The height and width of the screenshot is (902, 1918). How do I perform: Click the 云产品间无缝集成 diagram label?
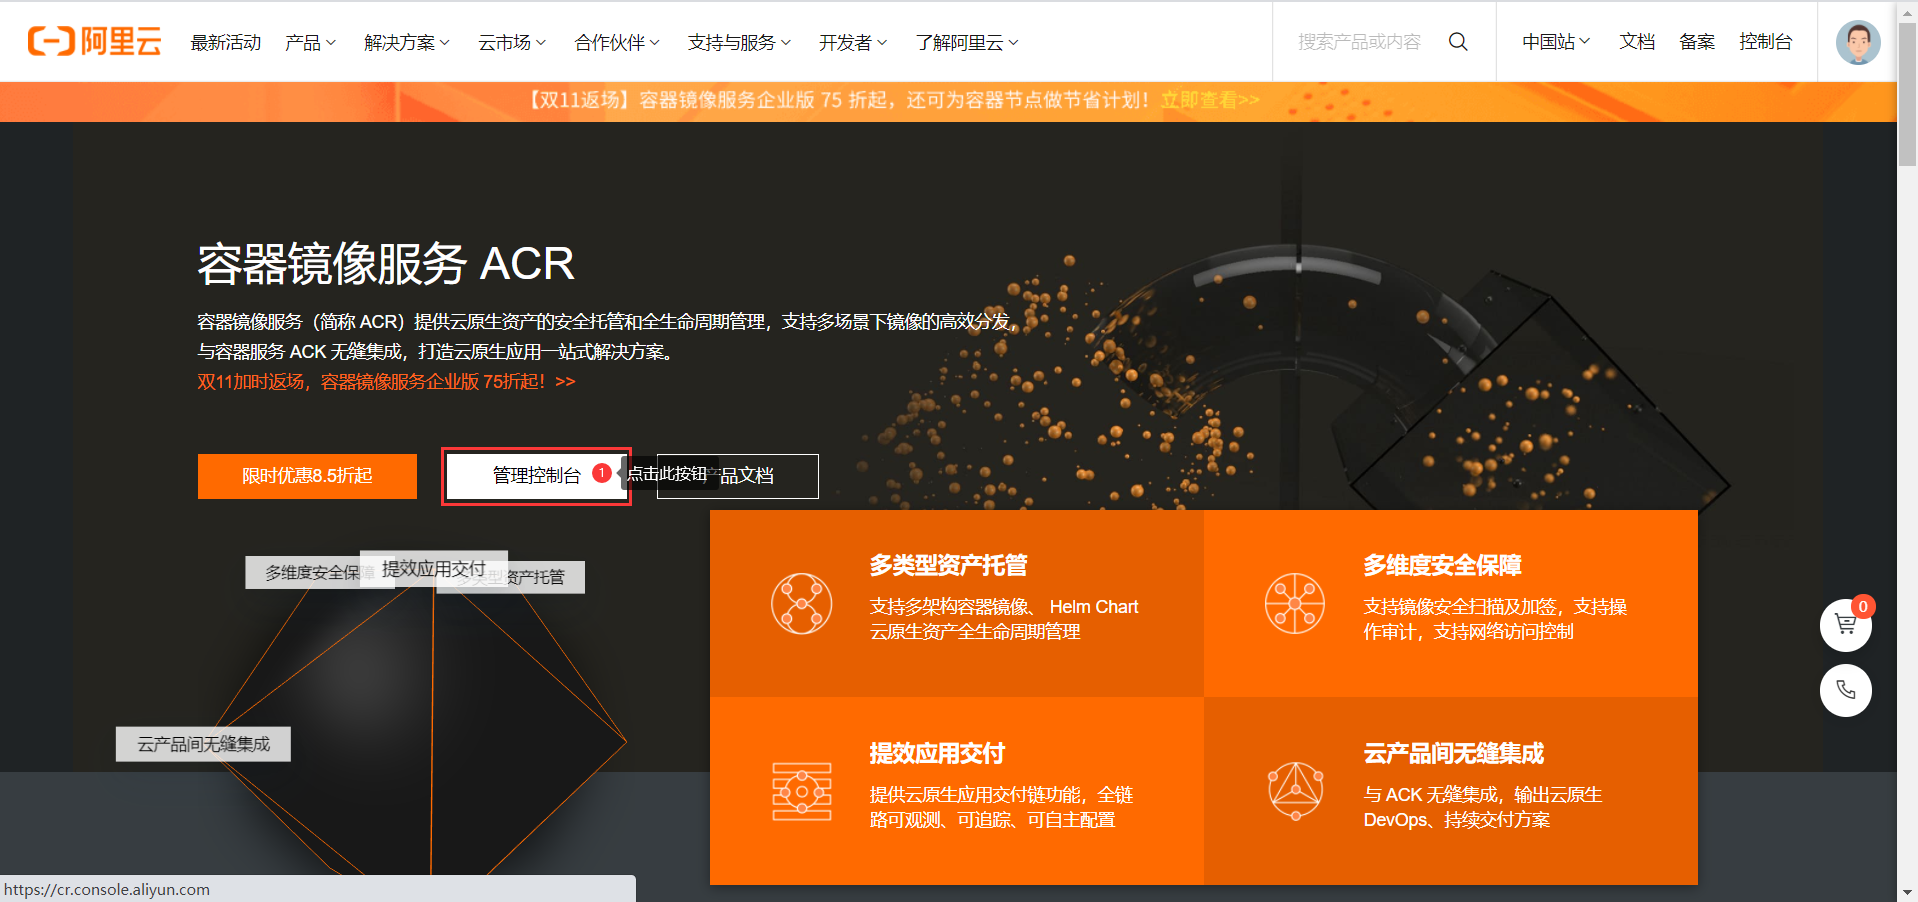203,744
